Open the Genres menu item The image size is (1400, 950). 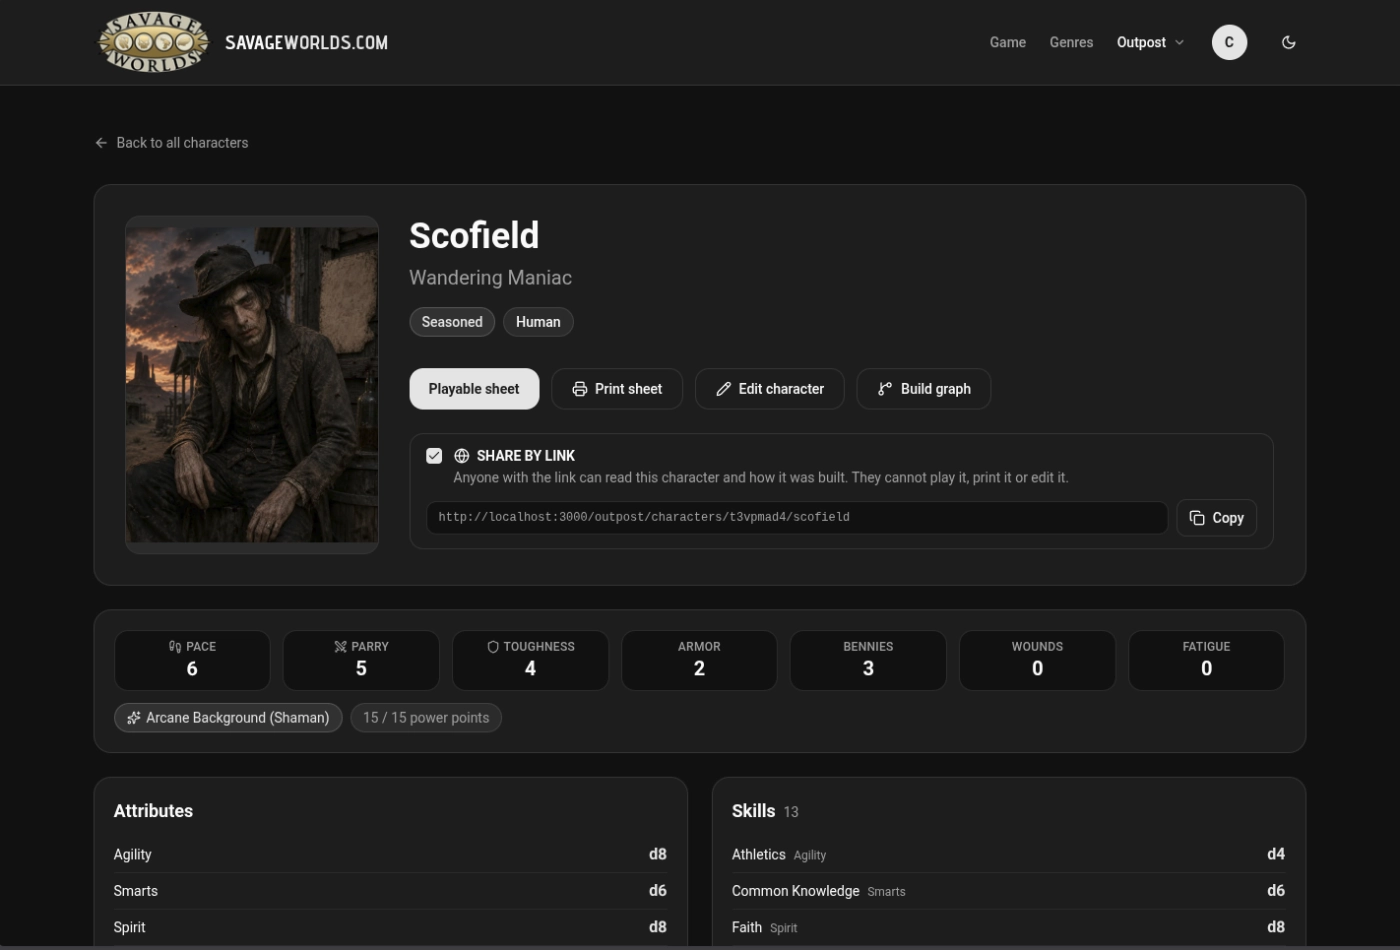pyautogui.click(x=1071, y=42)
